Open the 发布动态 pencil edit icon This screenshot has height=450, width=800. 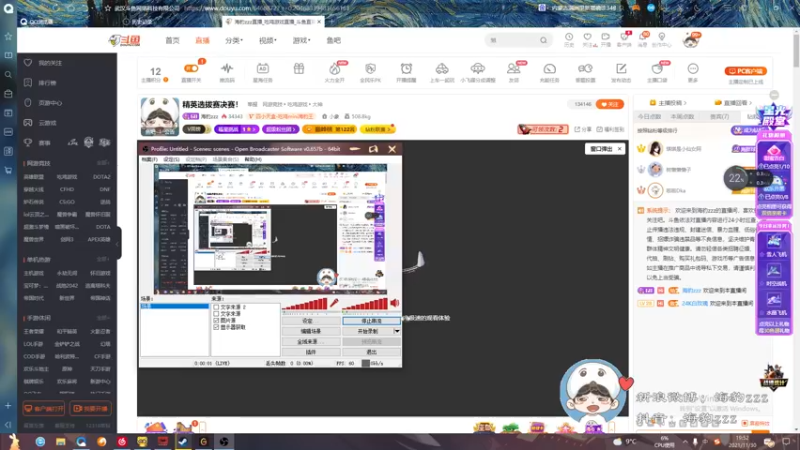click(621, 68)
